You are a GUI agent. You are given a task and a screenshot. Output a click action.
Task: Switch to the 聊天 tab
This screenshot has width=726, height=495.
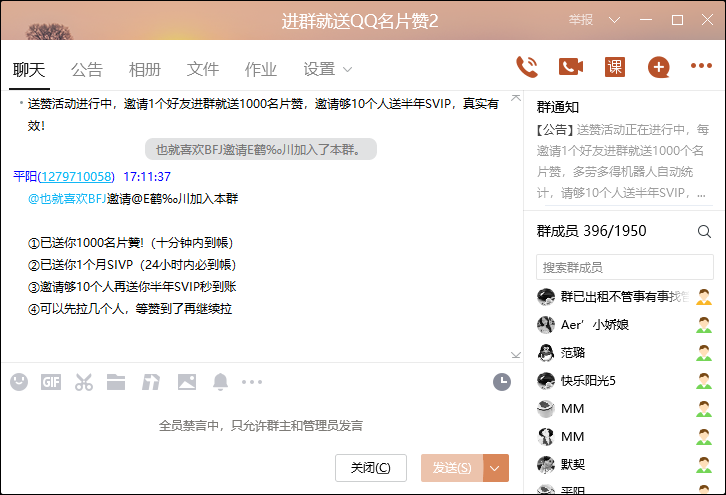(29, 70)
